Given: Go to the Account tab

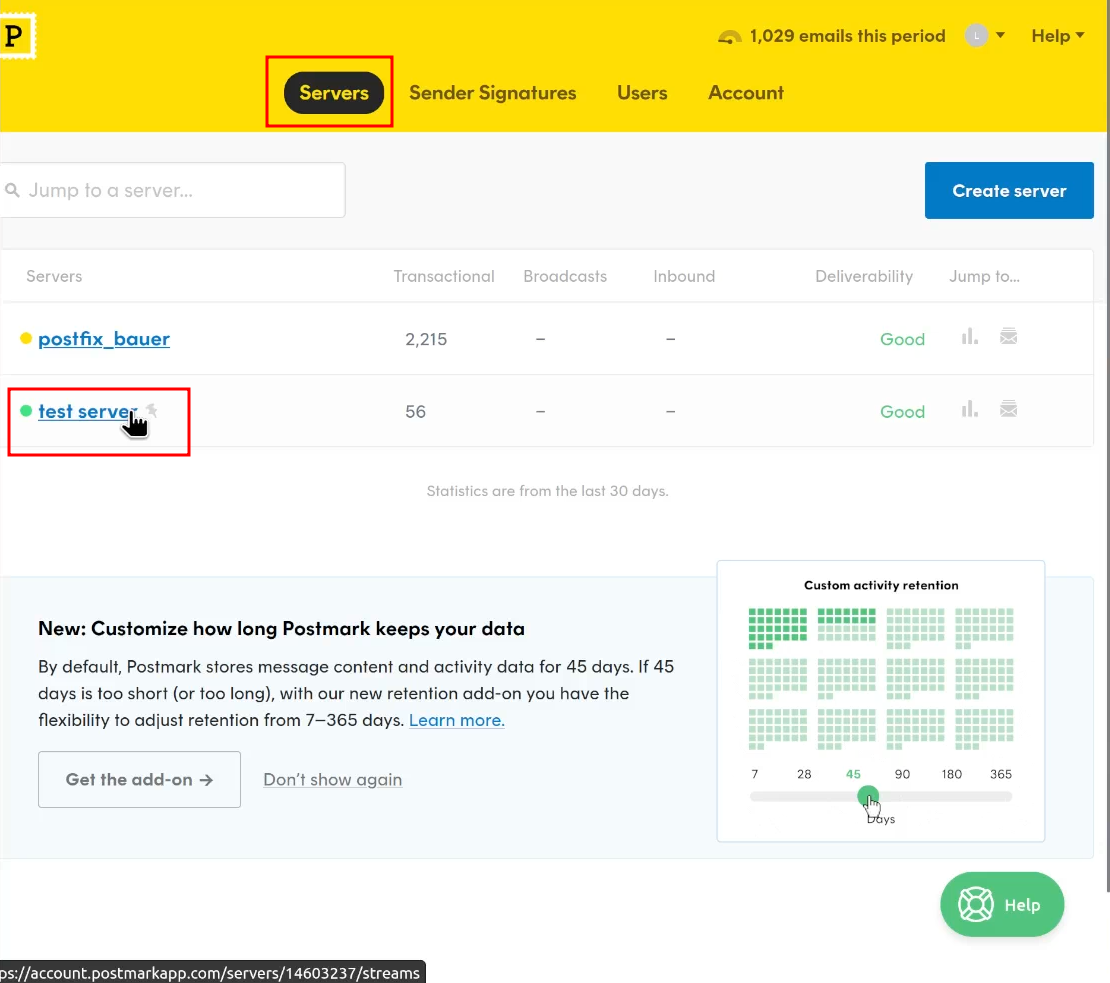Looking at the screenshot, I should (746, 93).
